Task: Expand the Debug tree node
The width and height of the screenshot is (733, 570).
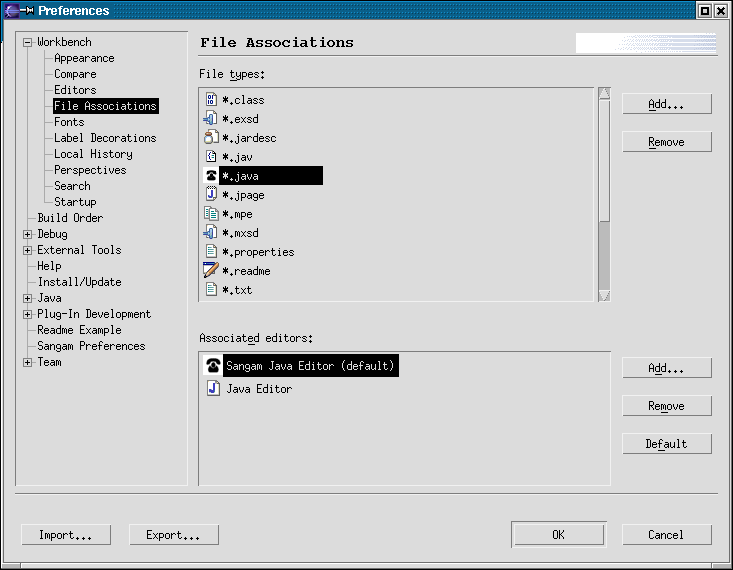Action: tap(27, 234)
